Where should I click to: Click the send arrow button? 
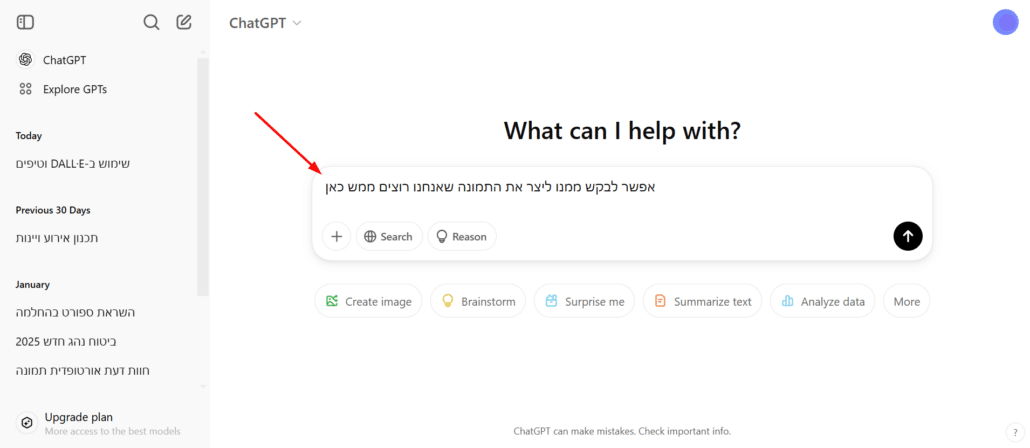click(908, 236)
